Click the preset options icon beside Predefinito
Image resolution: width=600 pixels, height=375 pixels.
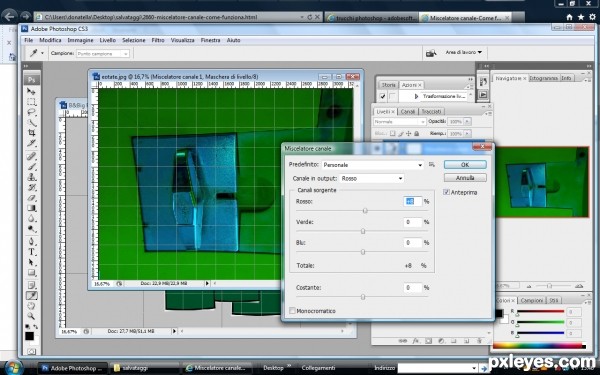(432, 165)
